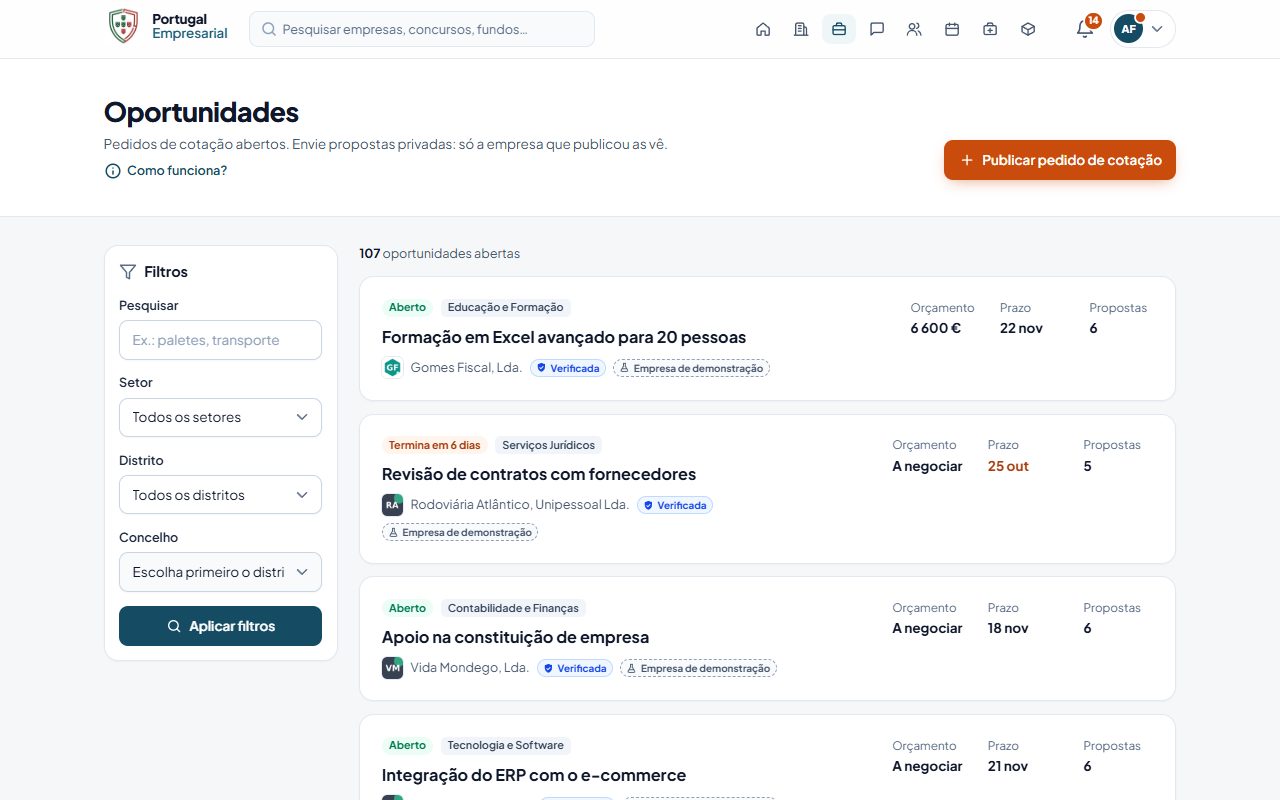Viewport: 1280px width, 800px height.
Task: Click the Tecnologia e Software tag
Action: (505, 745)
